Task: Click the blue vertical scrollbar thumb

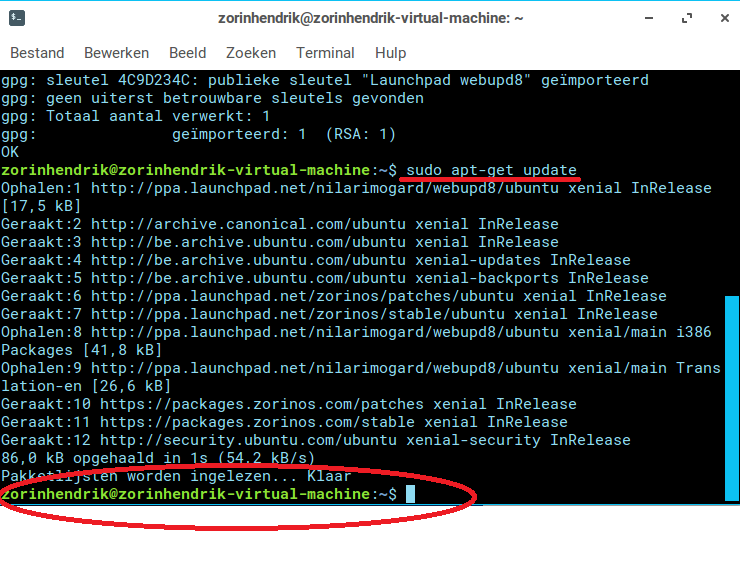Action: point(731,398)
